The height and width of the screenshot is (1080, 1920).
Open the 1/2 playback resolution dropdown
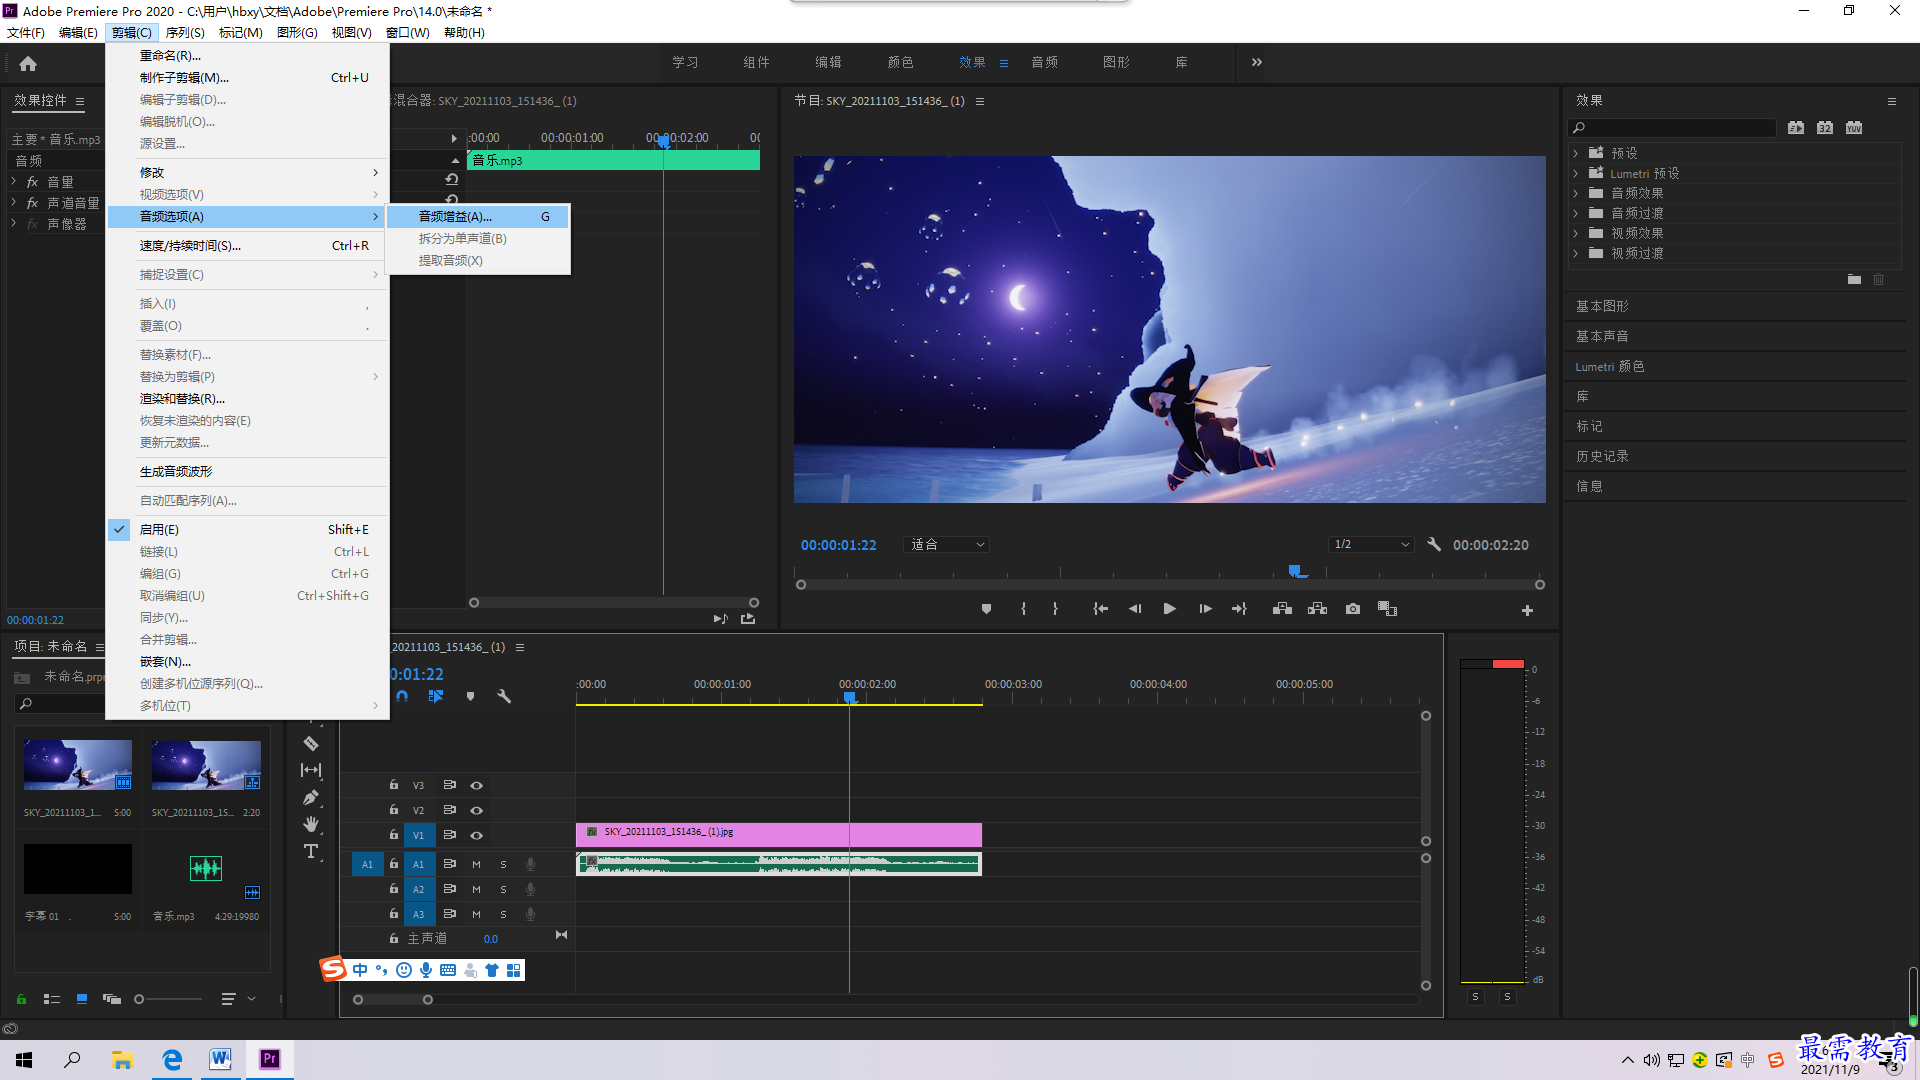point(1371,545)
